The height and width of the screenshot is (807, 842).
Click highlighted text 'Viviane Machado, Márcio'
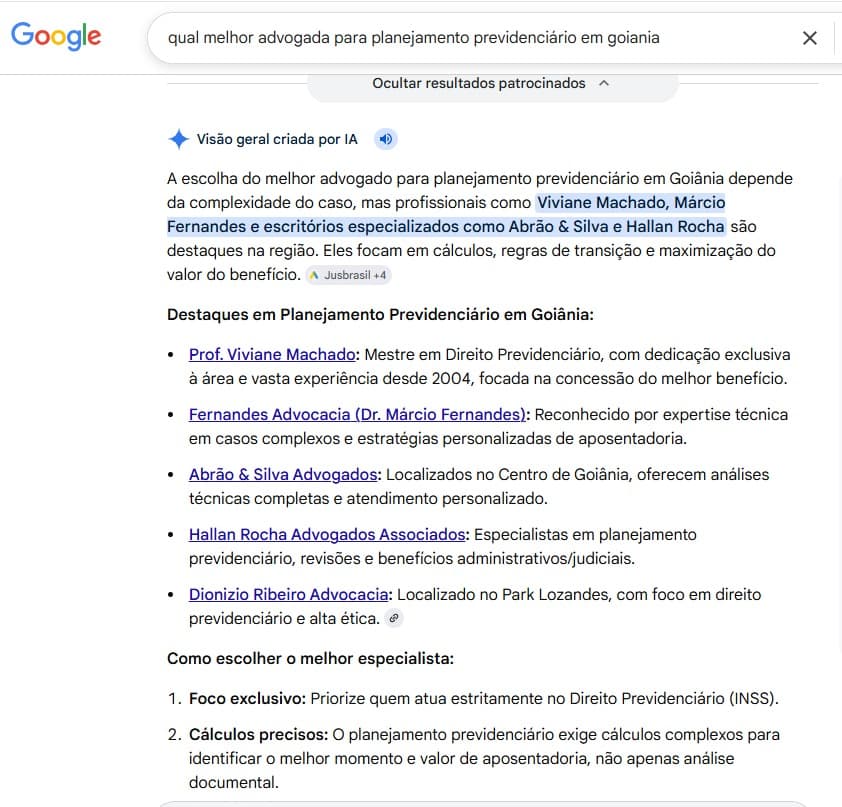click(x=631, y=202)
